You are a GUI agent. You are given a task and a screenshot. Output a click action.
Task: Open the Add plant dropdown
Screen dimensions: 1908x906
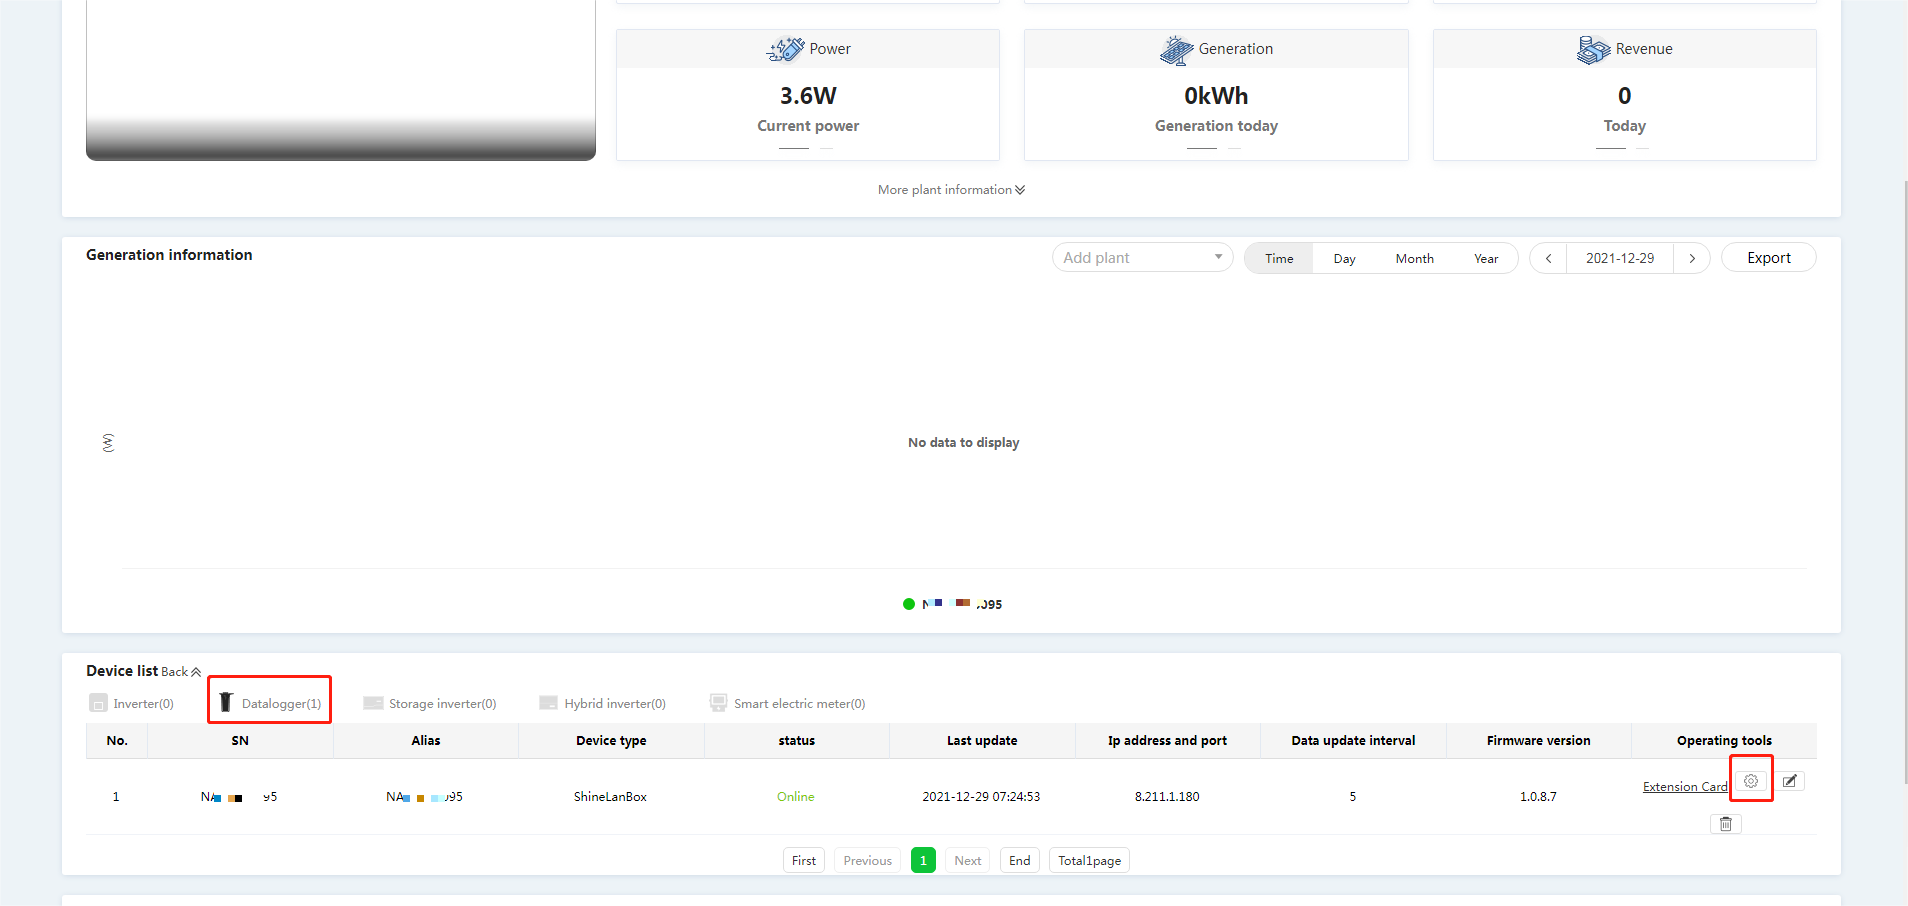tap(1142, 258)
